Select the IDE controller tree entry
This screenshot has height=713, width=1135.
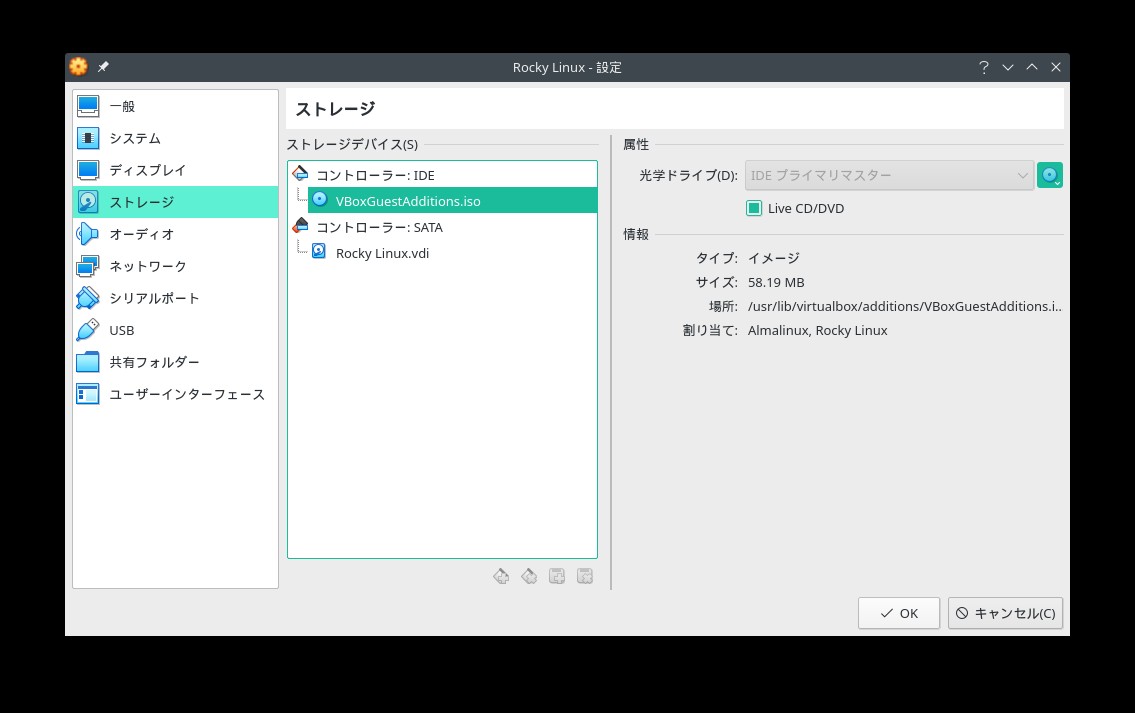click(x=375, y=175)
